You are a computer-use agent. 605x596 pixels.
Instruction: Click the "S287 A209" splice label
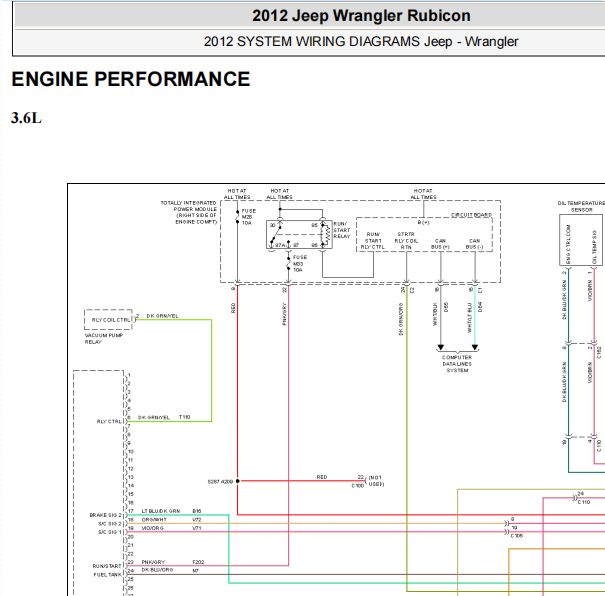tap(220, 481)
